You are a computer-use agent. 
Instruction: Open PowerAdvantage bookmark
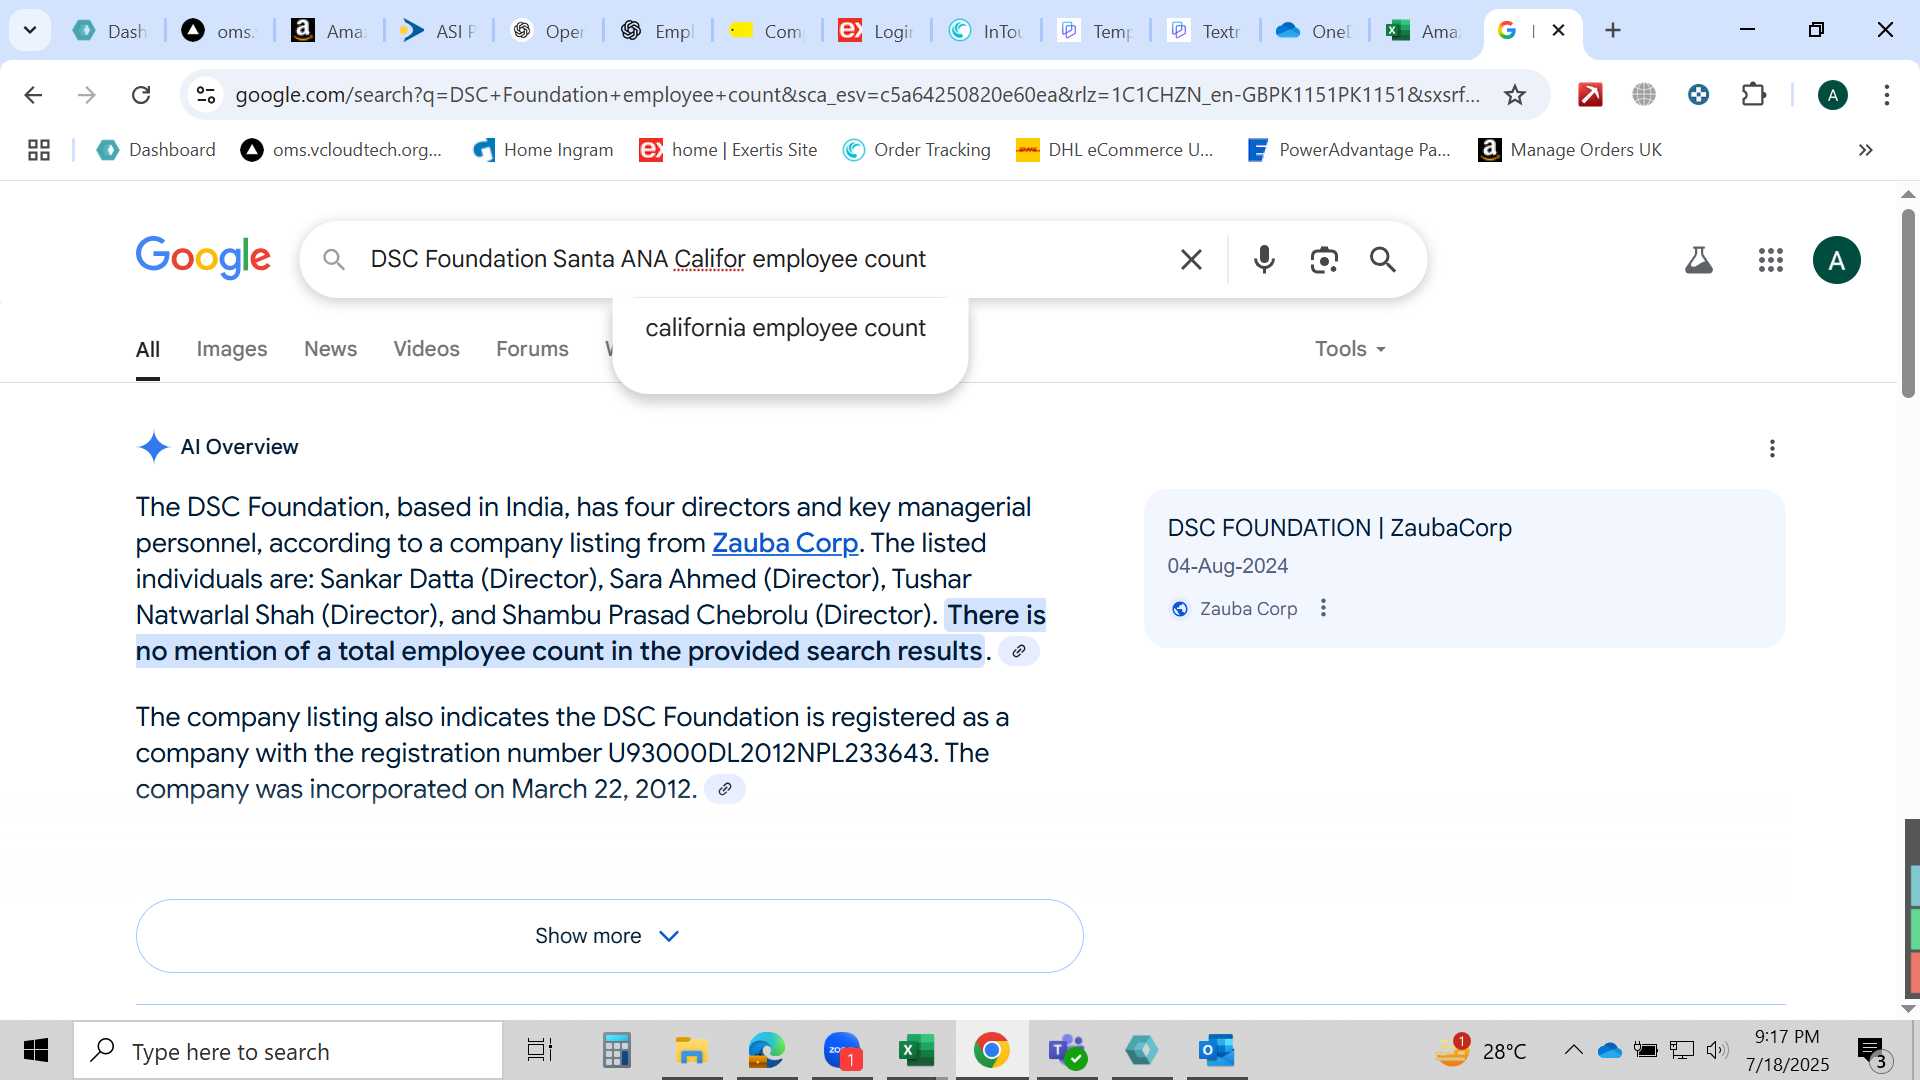pyautogui.click(x=1349, y=150)
